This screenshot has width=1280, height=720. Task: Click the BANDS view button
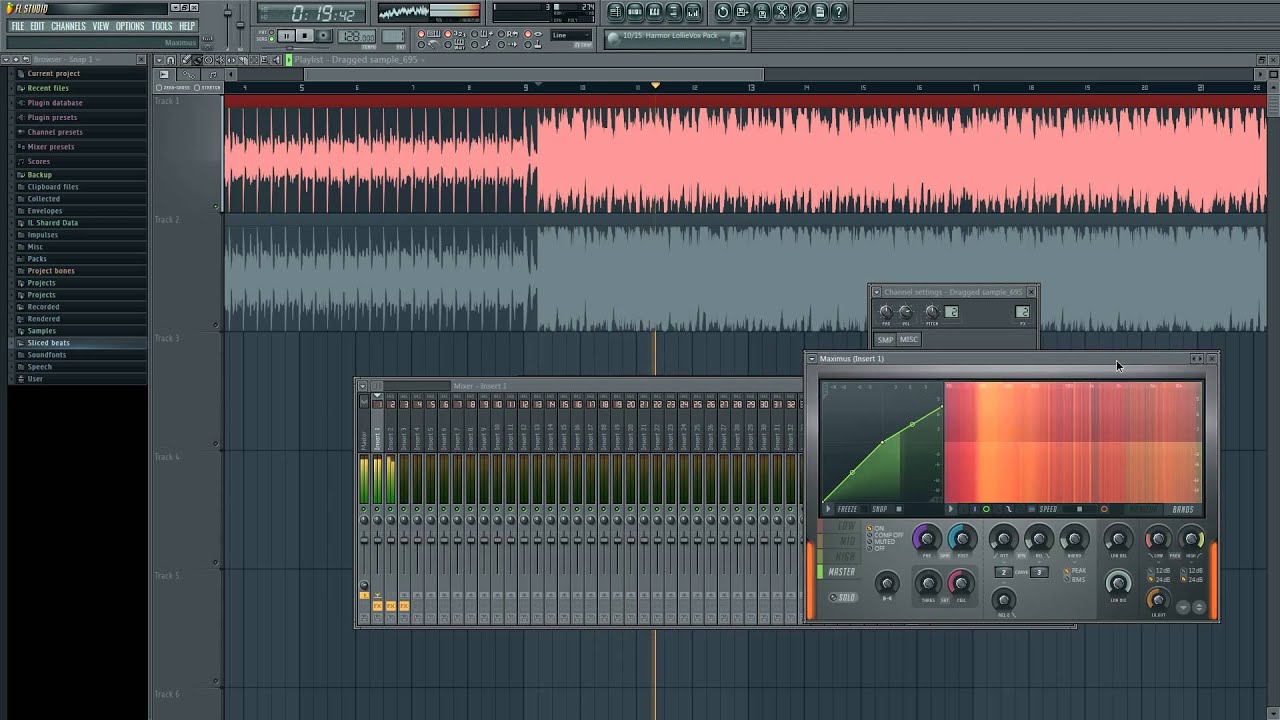click(1183, 509)
